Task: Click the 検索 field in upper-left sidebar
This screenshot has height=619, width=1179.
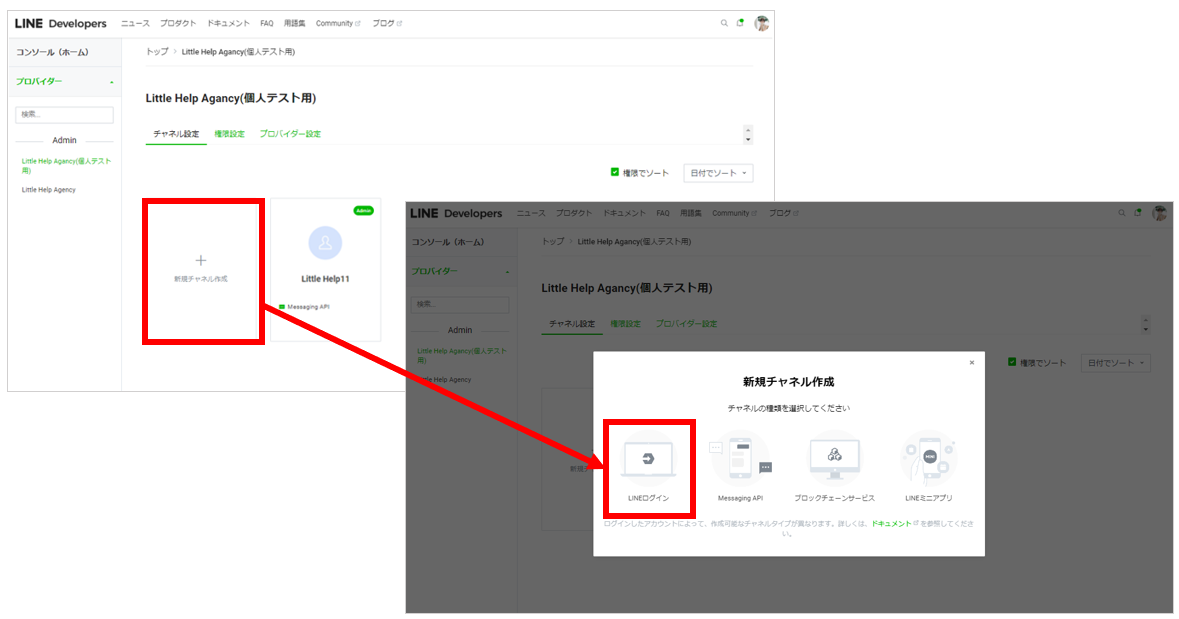Action: (64, 115)
